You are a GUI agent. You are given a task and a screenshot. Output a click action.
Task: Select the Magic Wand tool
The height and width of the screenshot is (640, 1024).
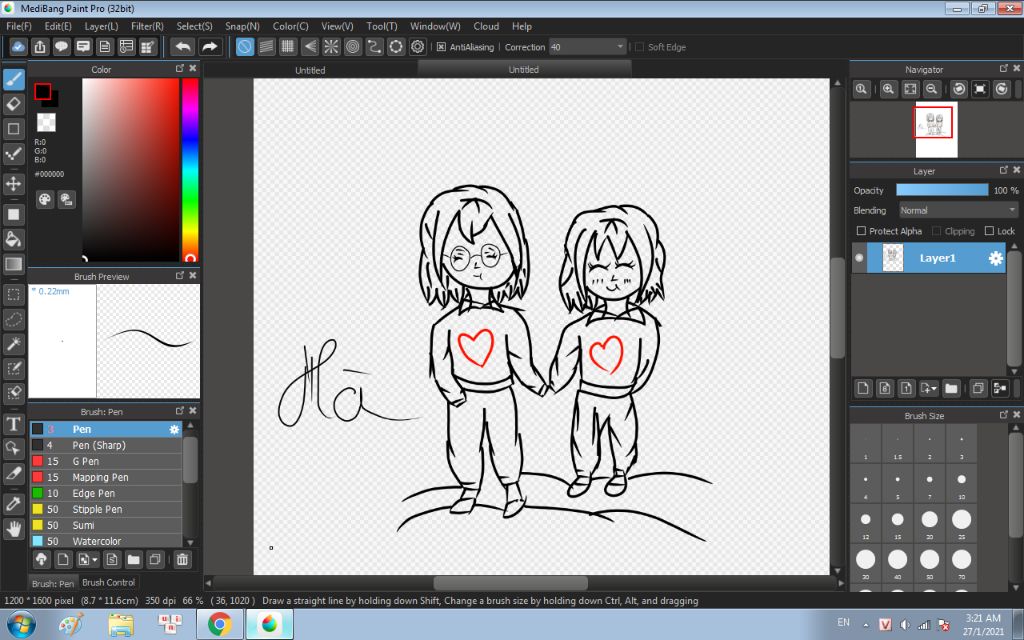click(14, 344)
